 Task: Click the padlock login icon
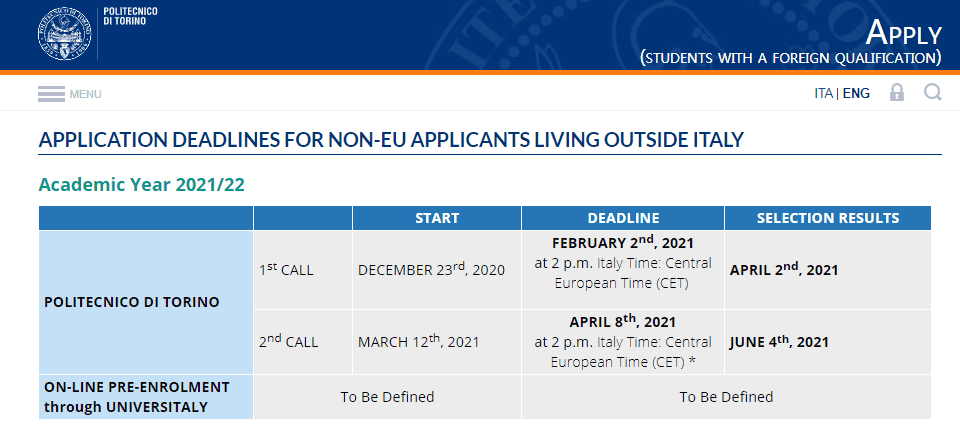click(x=897, y=93)
